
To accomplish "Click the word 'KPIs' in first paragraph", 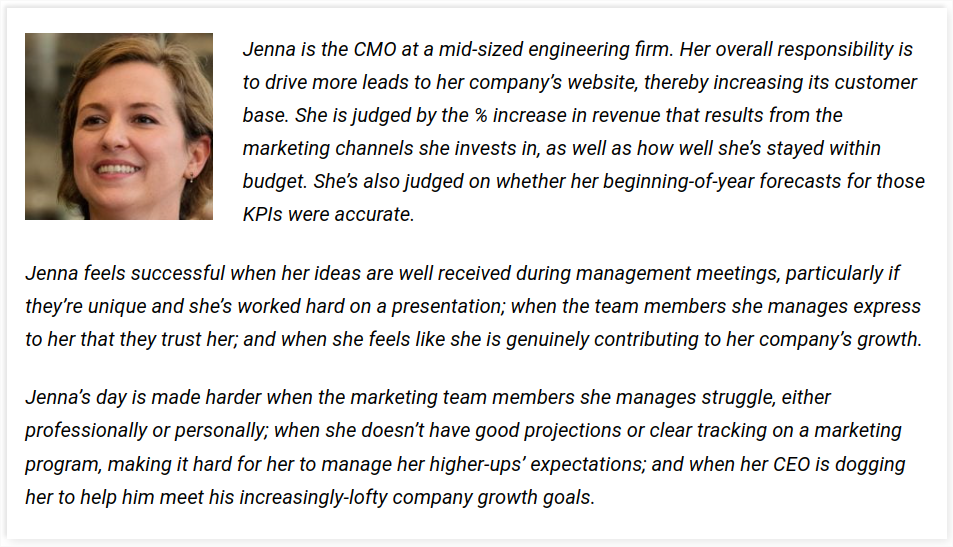I will tap(263, 215).
